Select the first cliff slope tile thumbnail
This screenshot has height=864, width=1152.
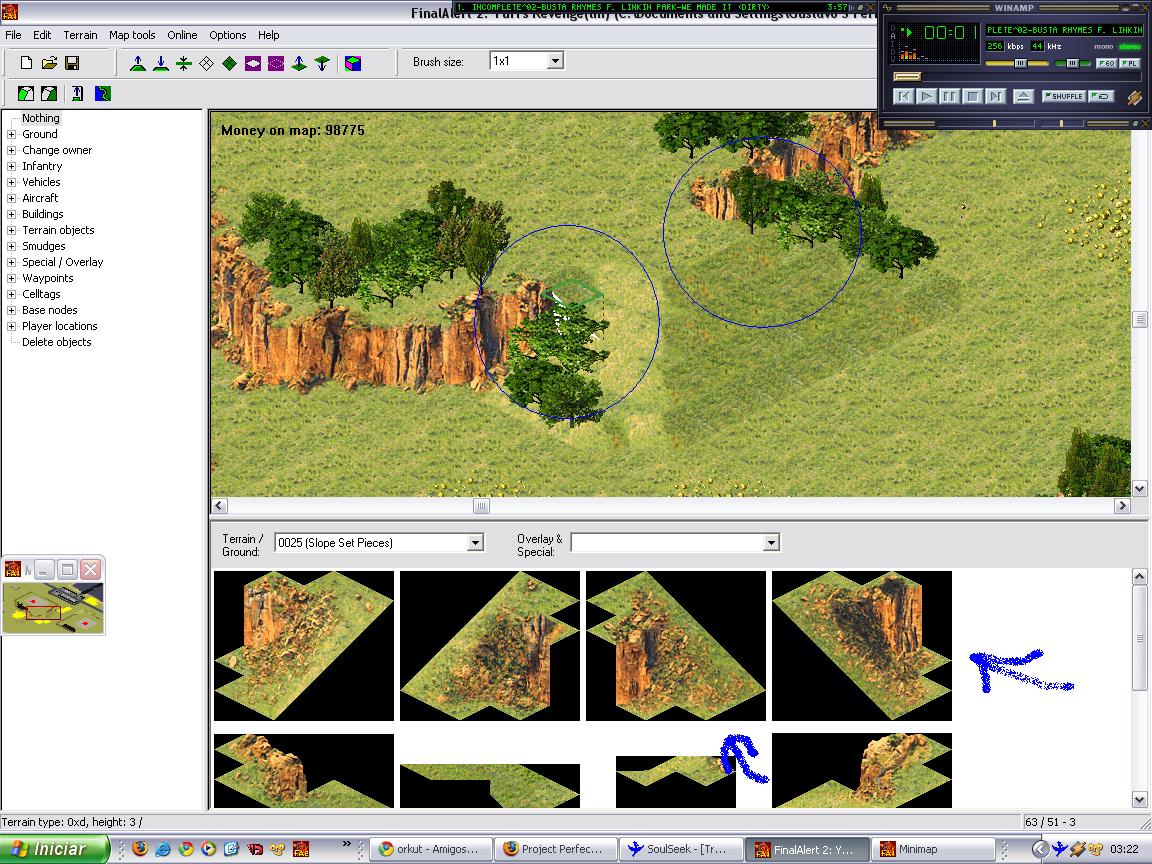tap(303, 646)
